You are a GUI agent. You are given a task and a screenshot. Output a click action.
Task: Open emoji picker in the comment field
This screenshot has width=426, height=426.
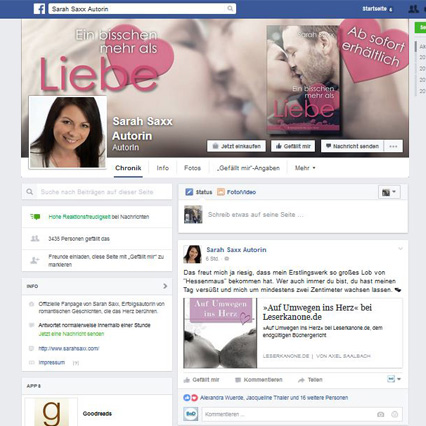click(x=394, y=414)
